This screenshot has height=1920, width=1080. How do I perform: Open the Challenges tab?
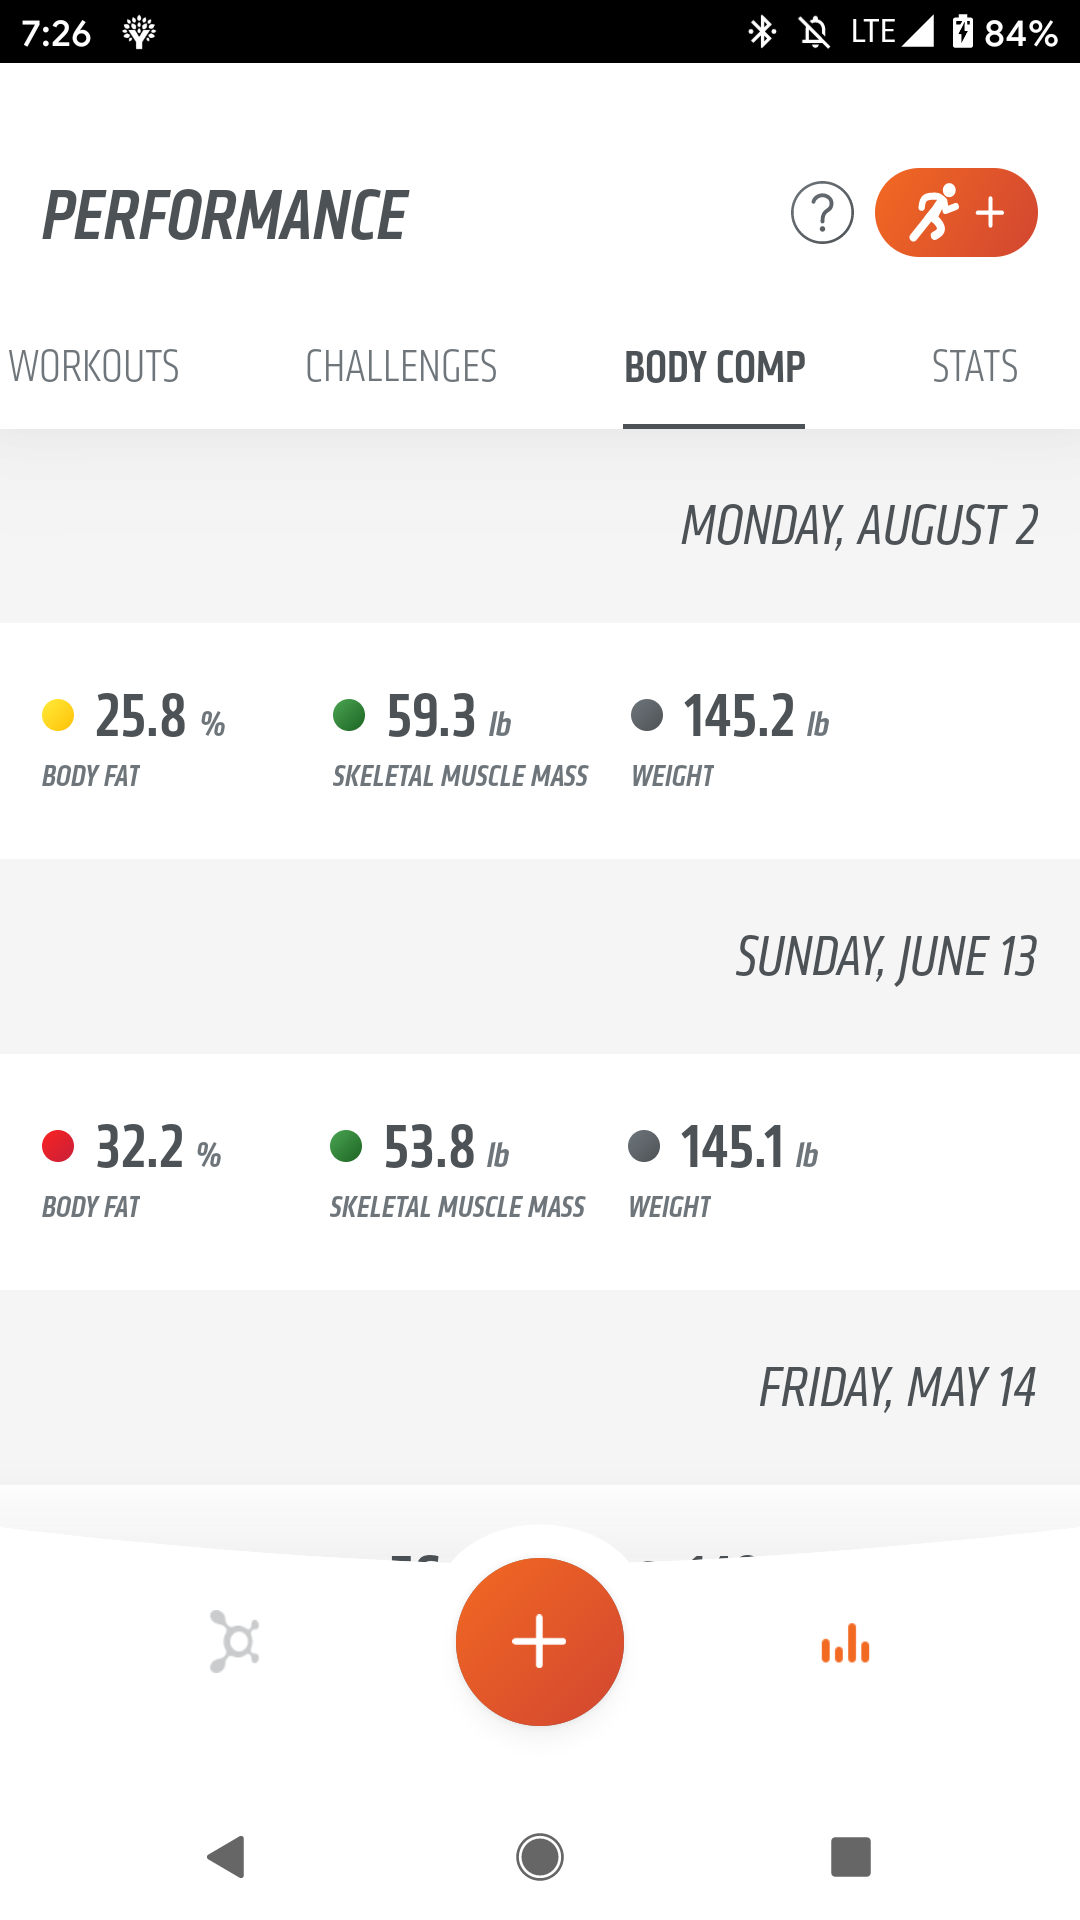pyautogui.click(x=401, y=367)
